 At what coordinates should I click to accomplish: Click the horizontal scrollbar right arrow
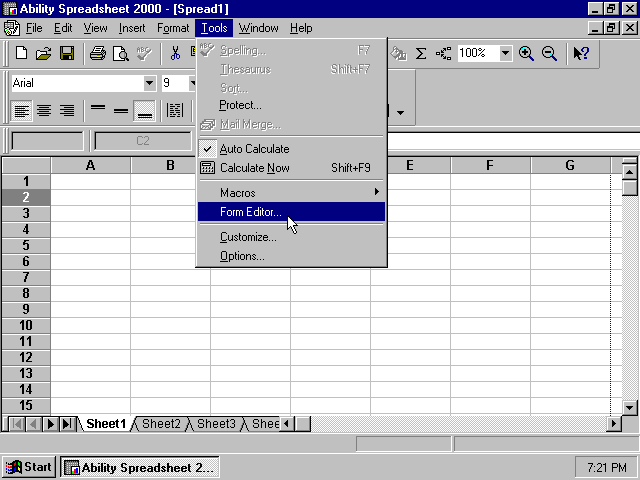coord(613,424)
